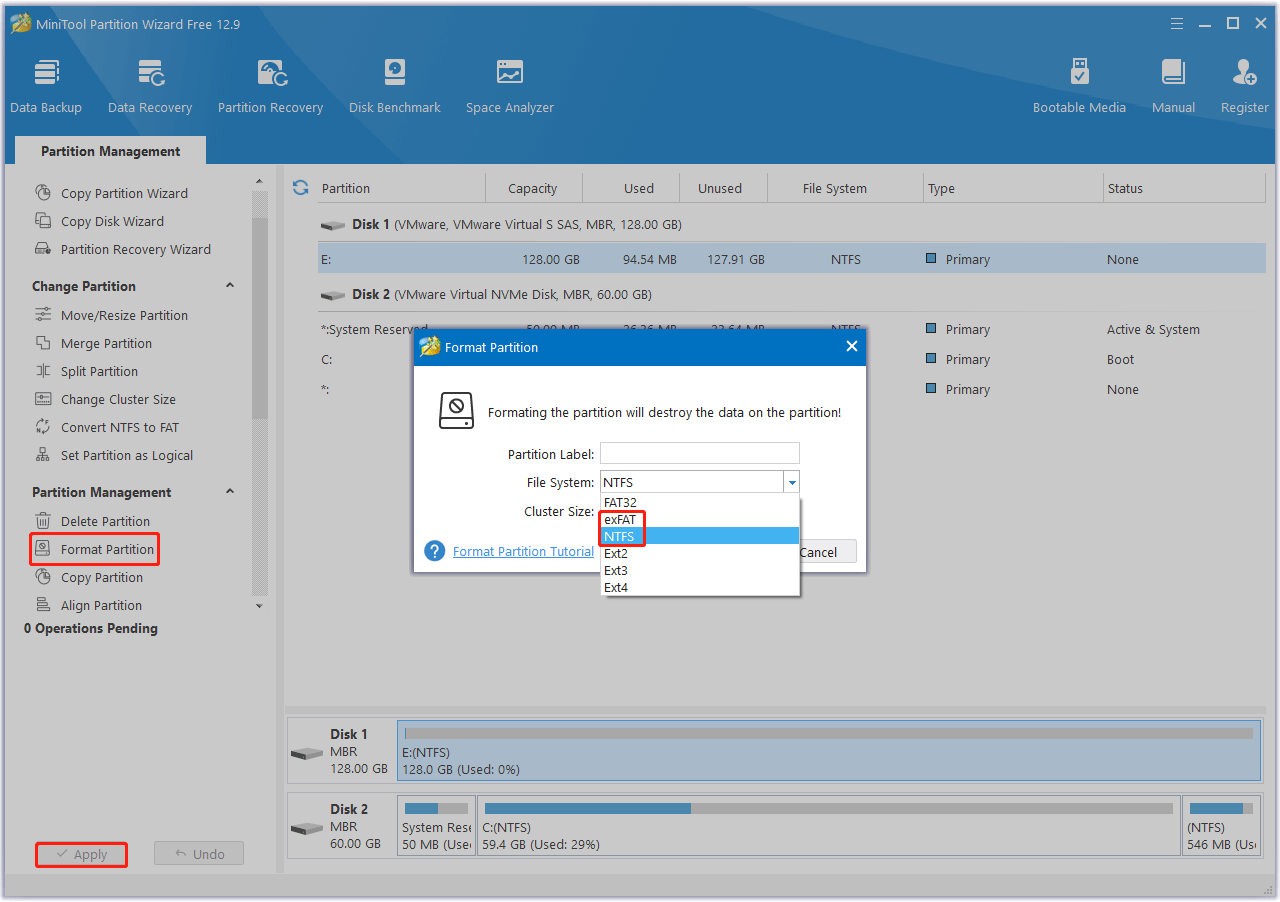Open the File System dropdown

(x=792, y=481)
